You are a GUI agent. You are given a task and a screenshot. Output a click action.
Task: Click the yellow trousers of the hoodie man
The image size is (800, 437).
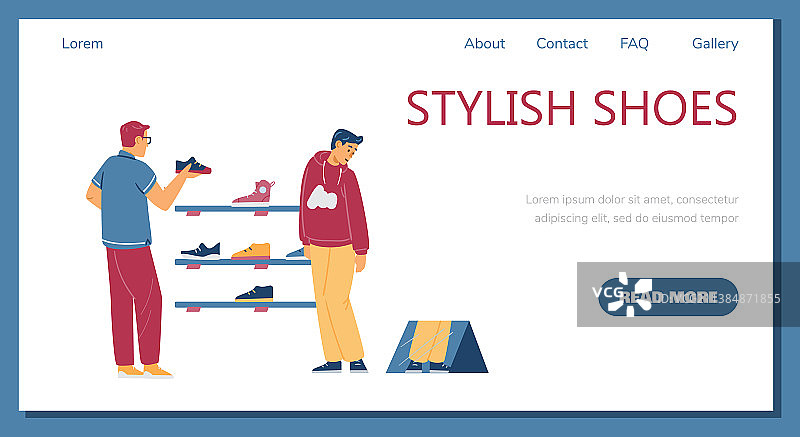coord(334,303)
